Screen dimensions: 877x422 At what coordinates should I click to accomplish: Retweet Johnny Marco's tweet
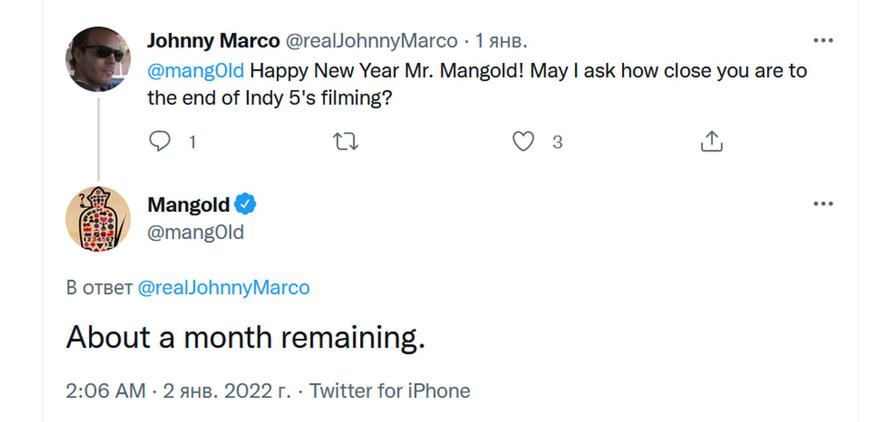click(x=343, y=142)
